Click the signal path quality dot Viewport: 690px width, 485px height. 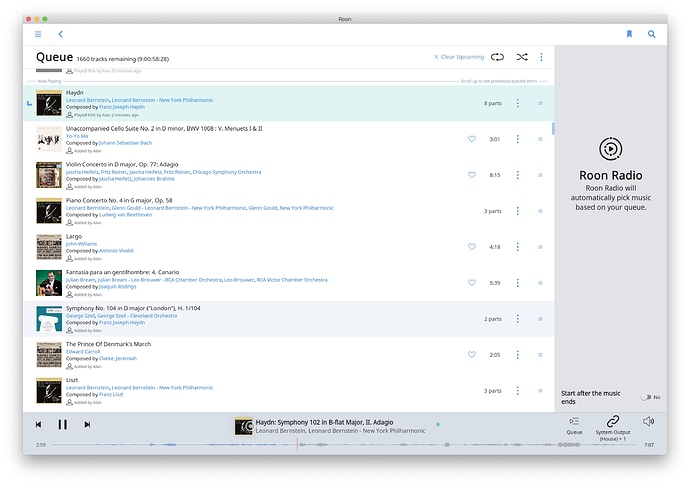438,424
